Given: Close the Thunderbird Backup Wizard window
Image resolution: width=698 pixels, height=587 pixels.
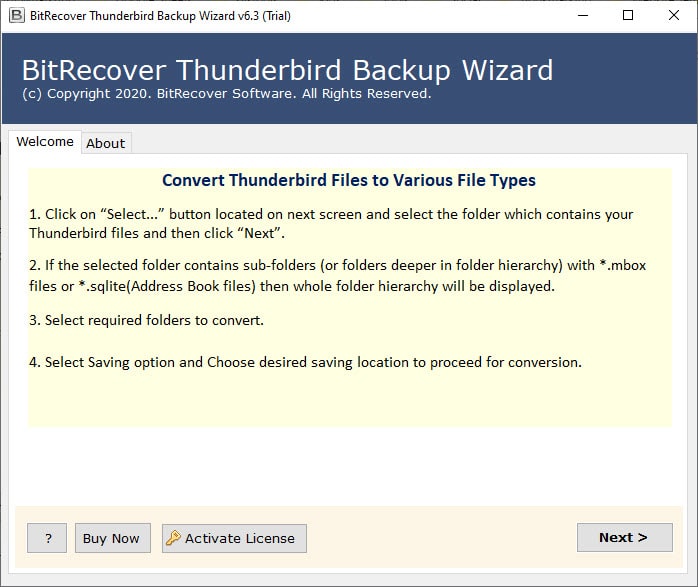Looking at the screenshot, I should (x=674, y=15).
